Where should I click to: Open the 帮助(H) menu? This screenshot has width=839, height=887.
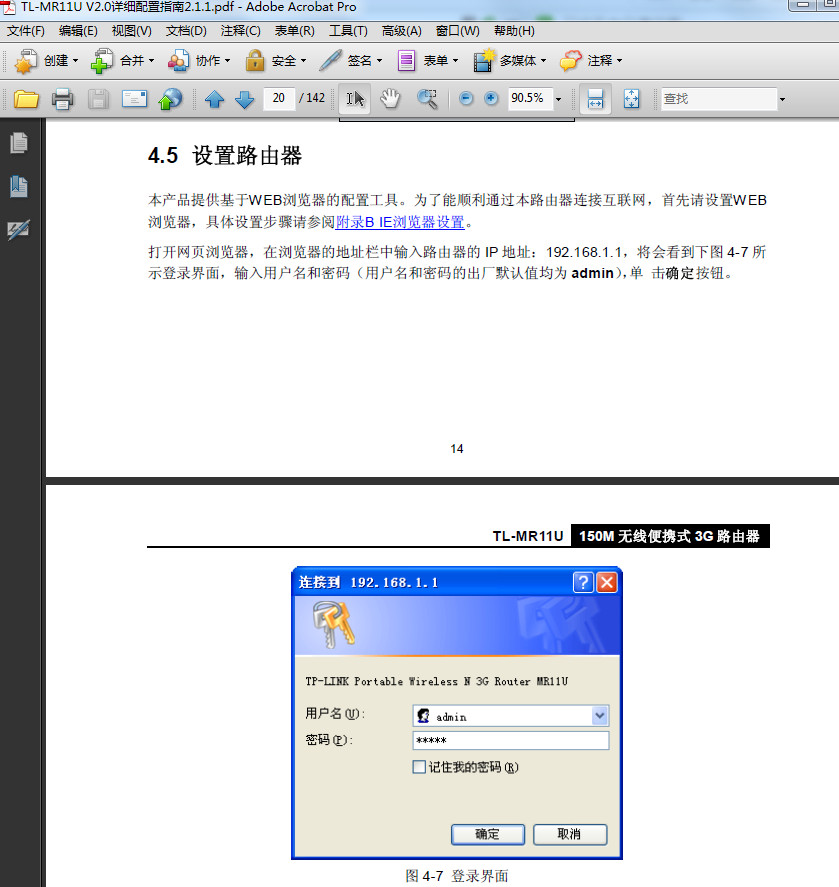click(x=514, y=31)
